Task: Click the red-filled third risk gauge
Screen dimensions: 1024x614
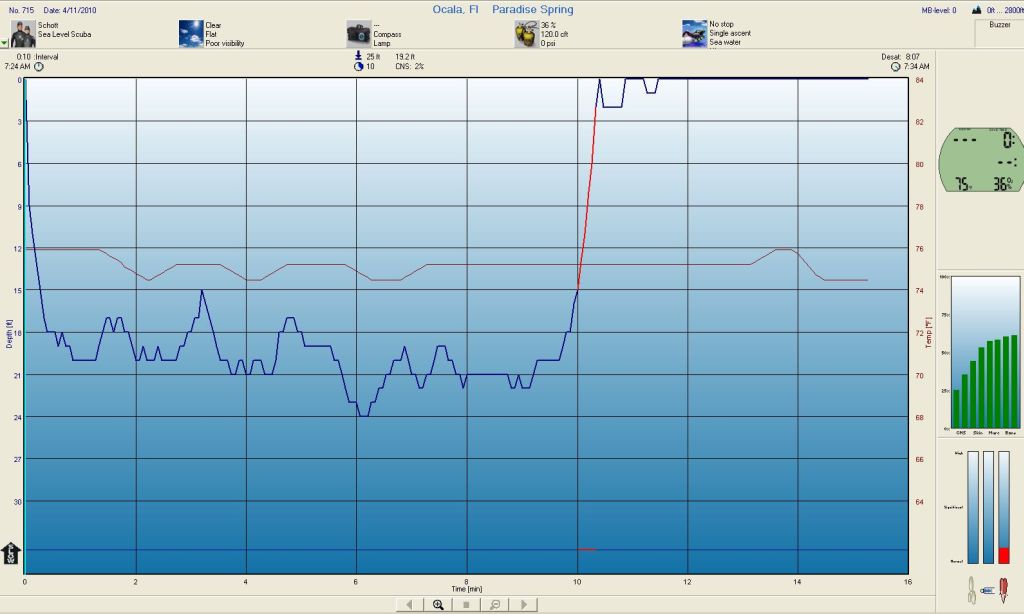Action: click(x=1004, y=507)
